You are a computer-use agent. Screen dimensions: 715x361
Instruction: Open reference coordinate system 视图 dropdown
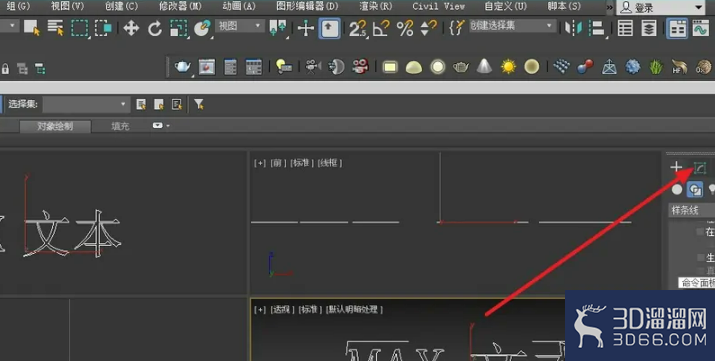coord(240,26)
